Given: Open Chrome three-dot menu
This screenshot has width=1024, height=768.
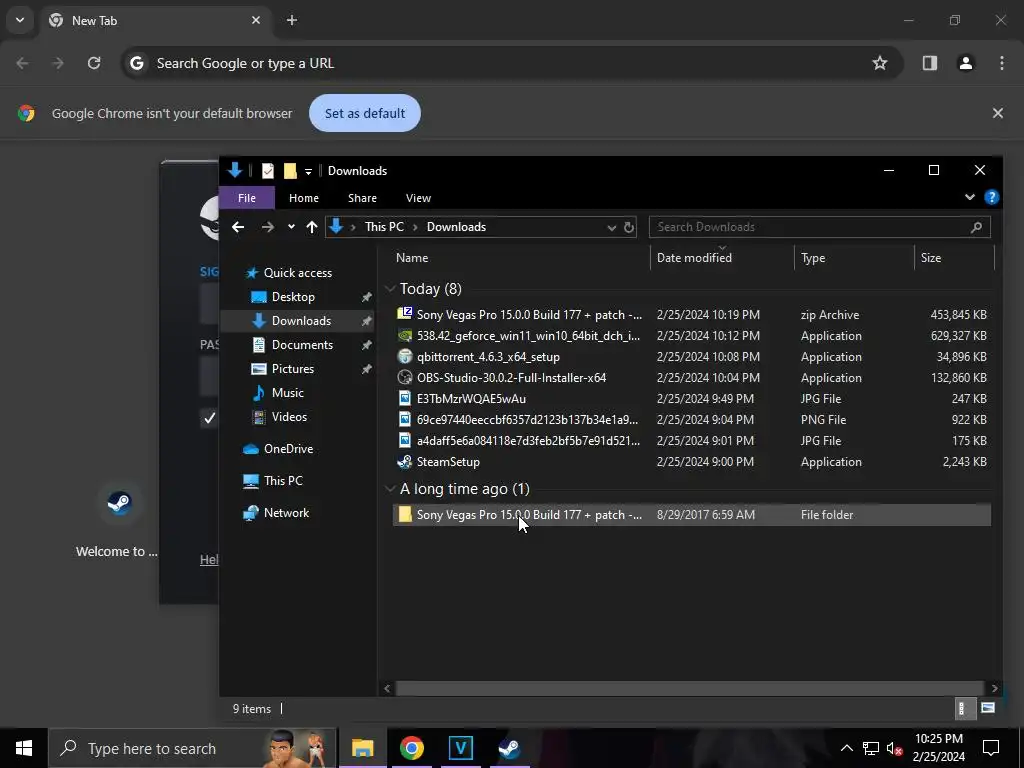Looking at the screenshot, I should [x=1002, y=63].
